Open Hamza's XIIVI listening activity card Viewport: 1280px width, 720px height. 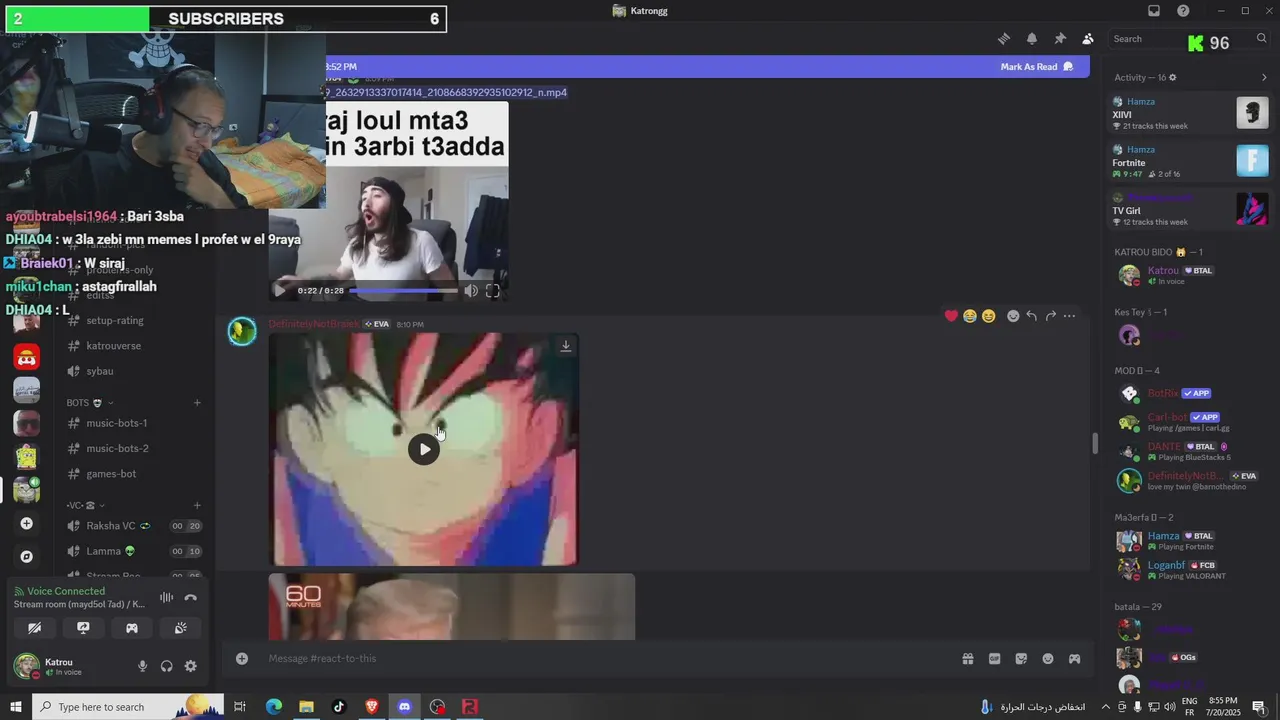1190,113
